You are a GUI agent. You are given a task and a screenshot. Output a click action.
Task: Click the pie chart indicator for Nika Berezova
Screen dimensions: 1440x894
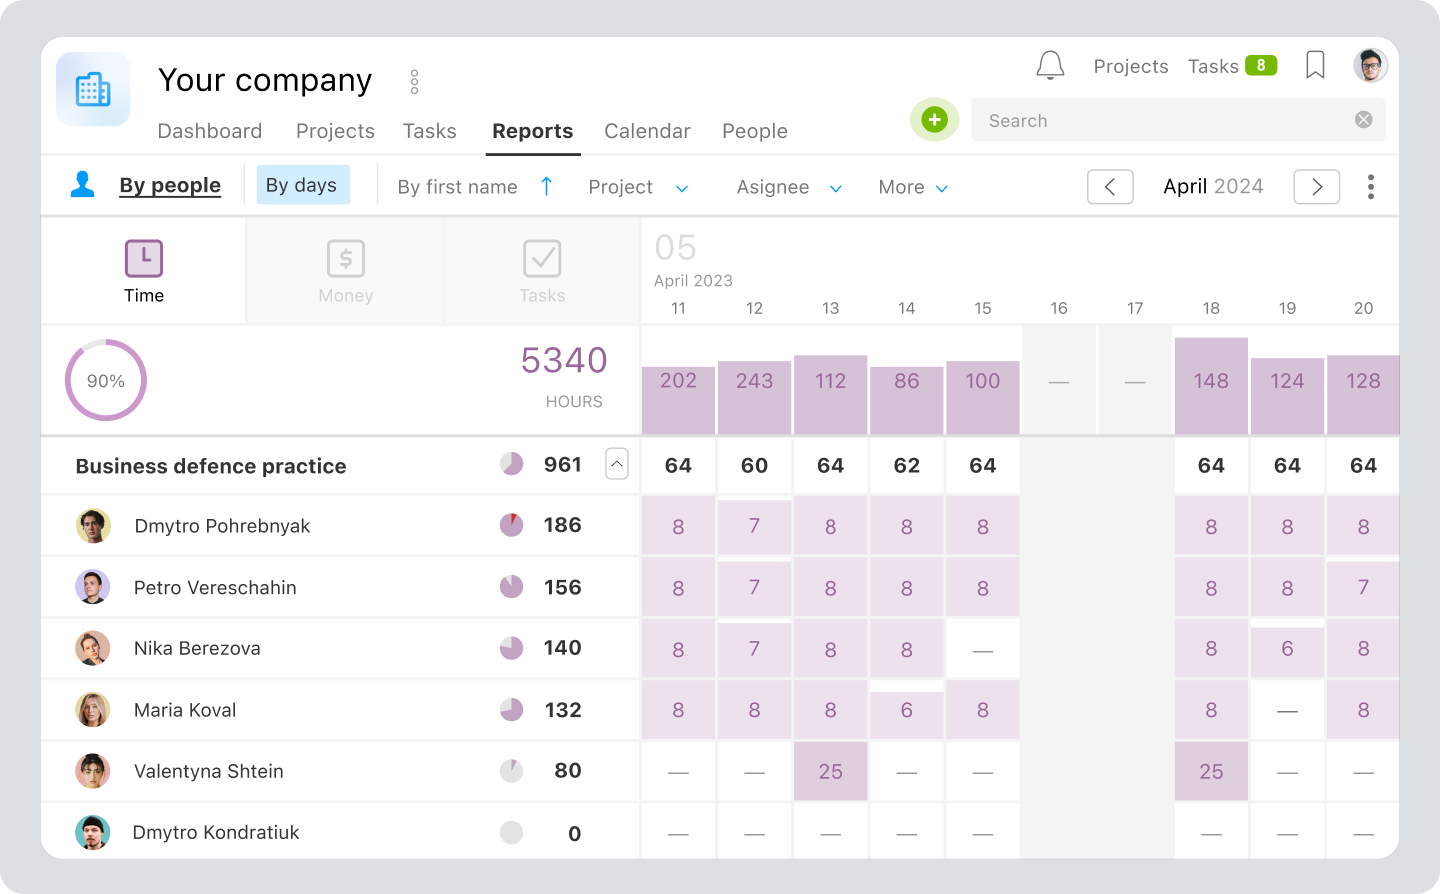pyautogui.click(x=511, y=648)
